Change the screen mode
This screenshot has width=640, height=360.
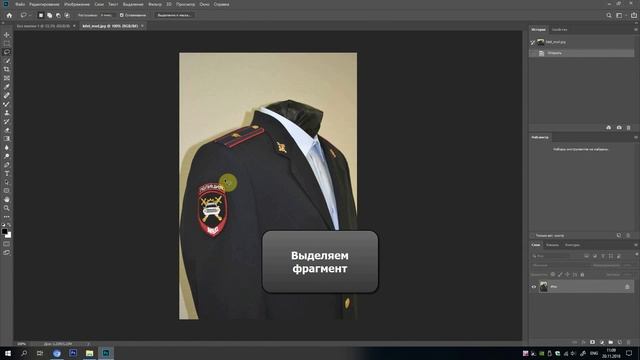click(7, 253)
